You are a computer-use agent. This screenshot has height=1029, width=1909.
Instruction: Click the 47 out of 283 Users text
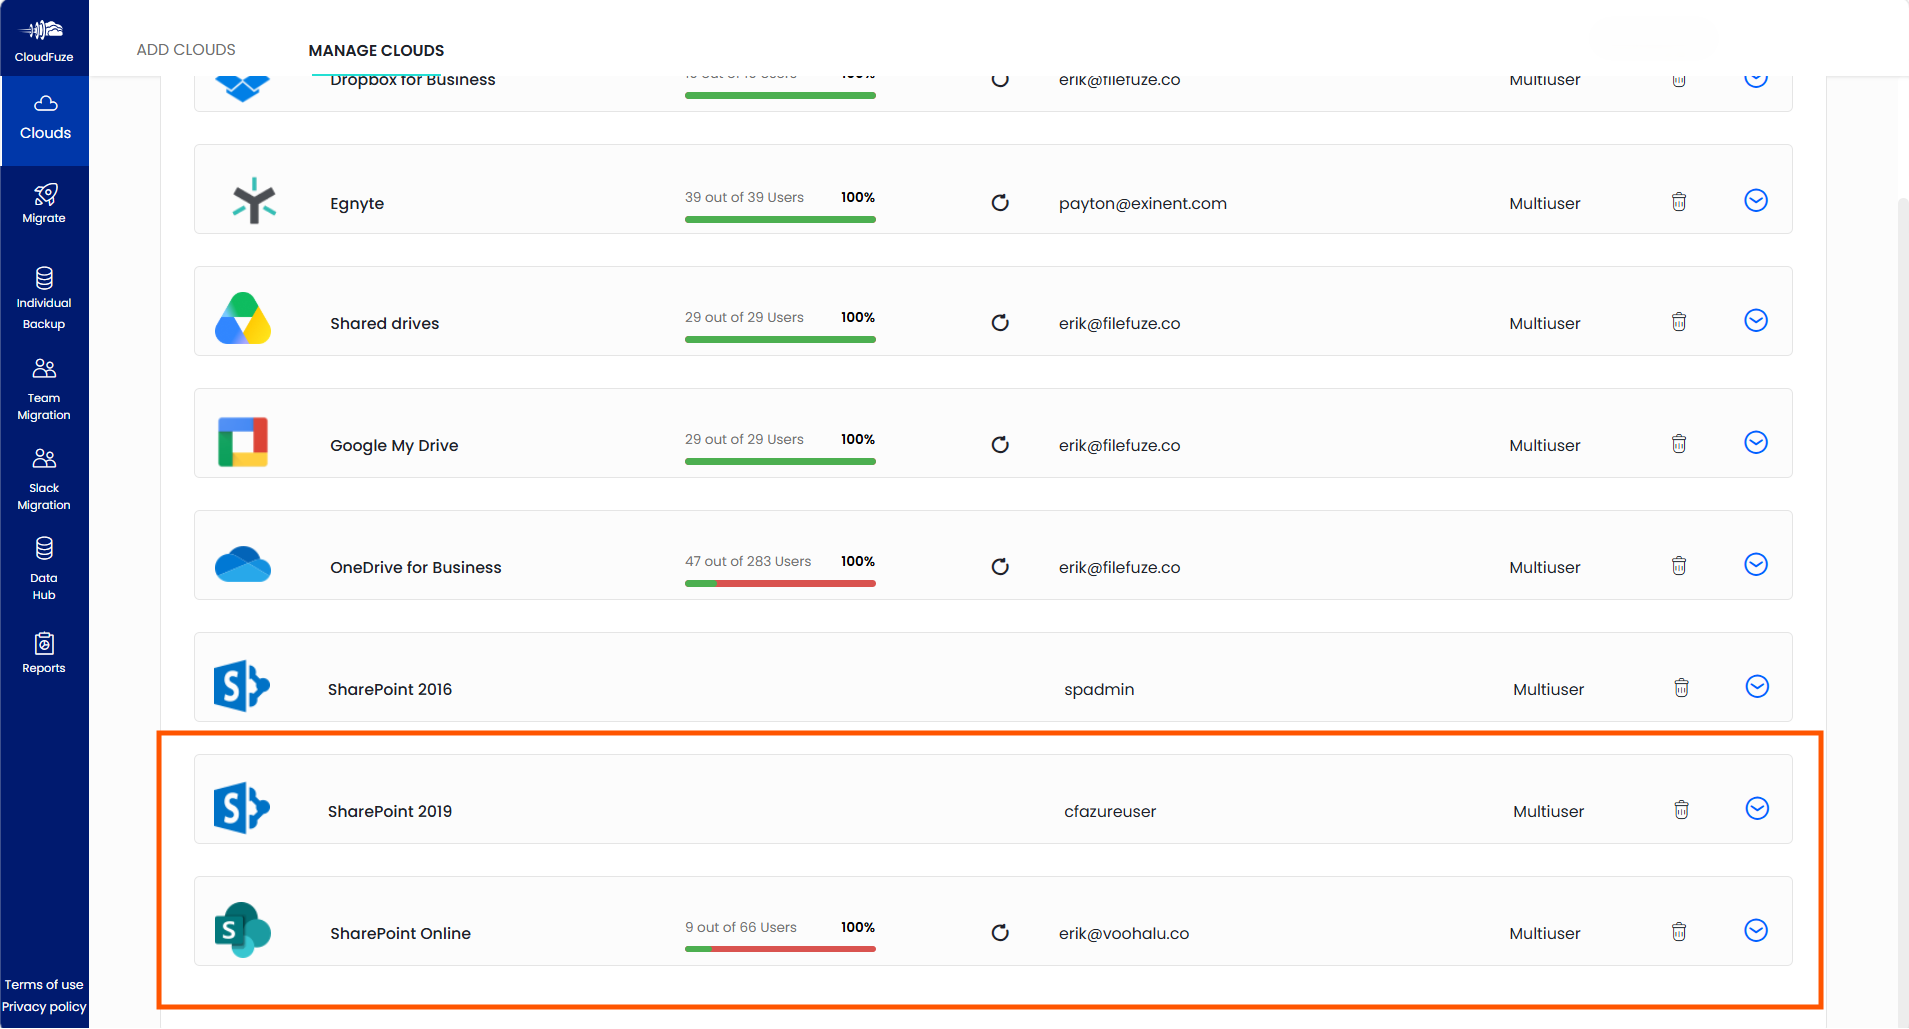tap(748, 562)
